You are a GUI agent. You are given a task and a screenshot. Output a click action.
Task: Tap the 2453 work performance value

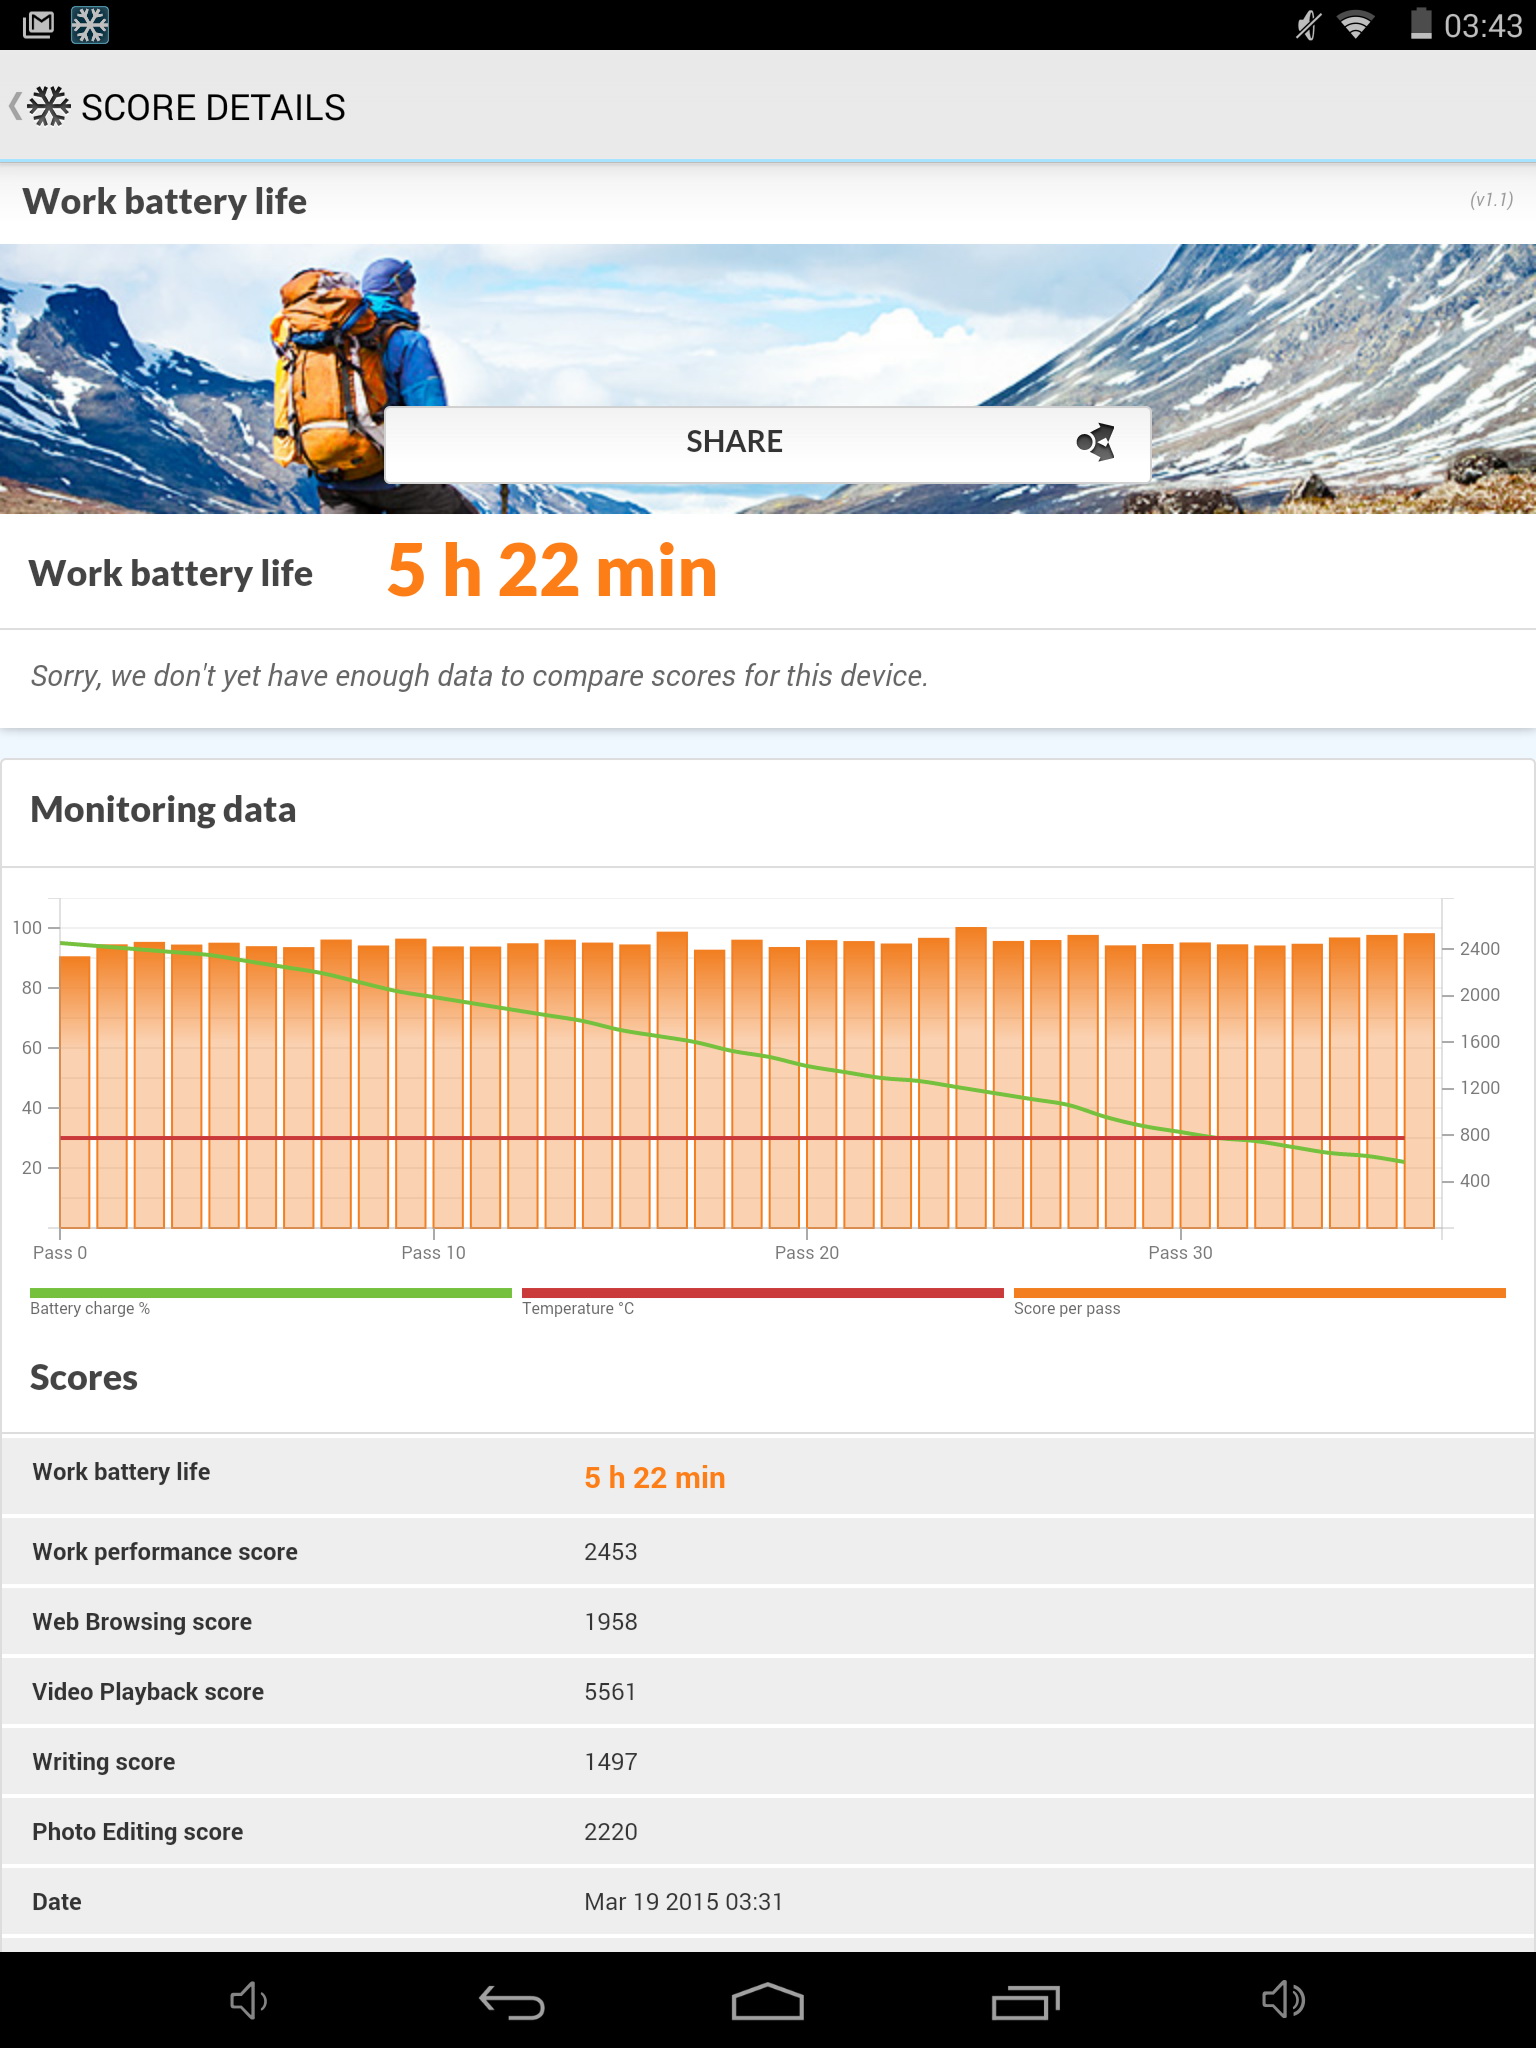[610, 1552]
